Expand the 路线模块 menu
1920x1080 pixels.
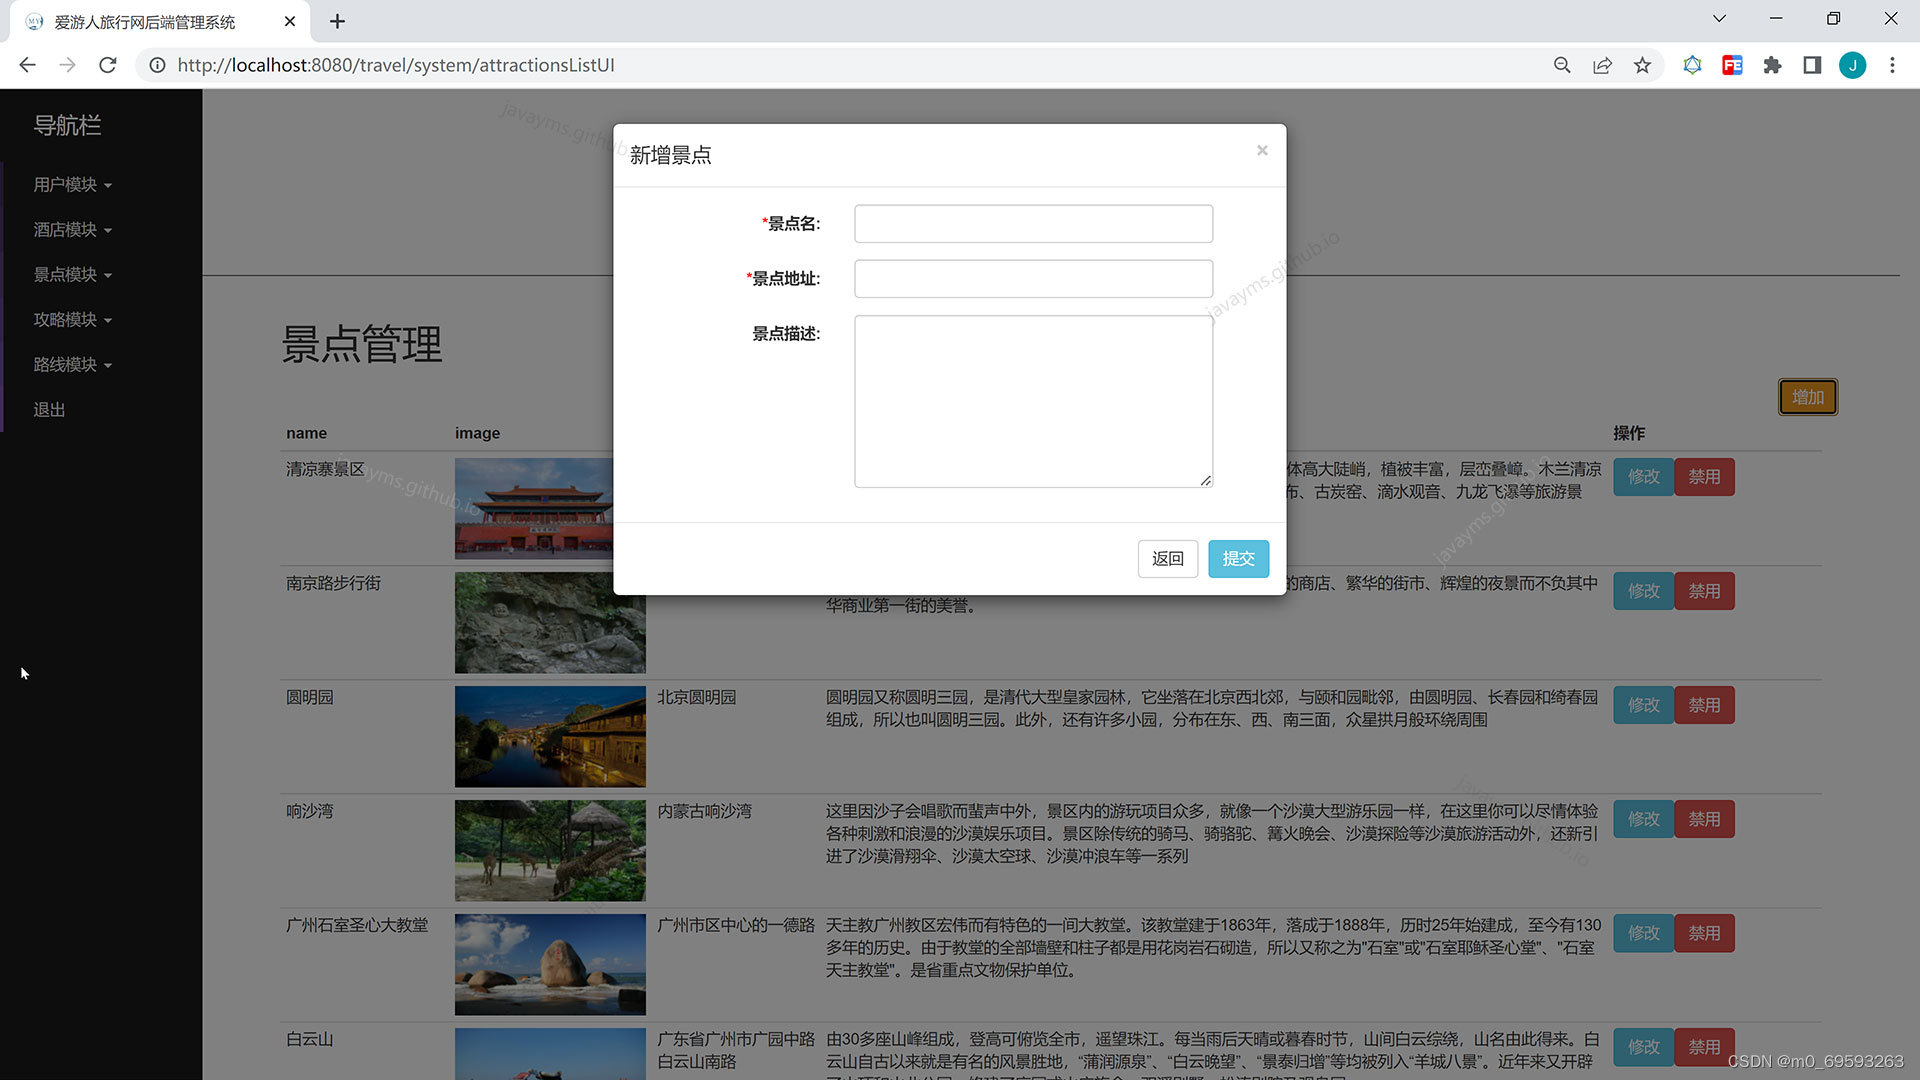(72, 365)
